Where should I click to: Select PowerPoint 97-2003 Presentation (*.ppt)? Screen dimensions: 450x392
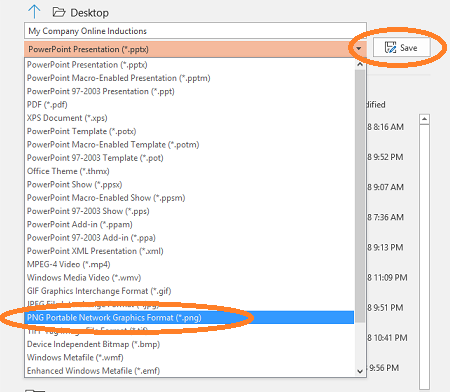coord(190,91)
